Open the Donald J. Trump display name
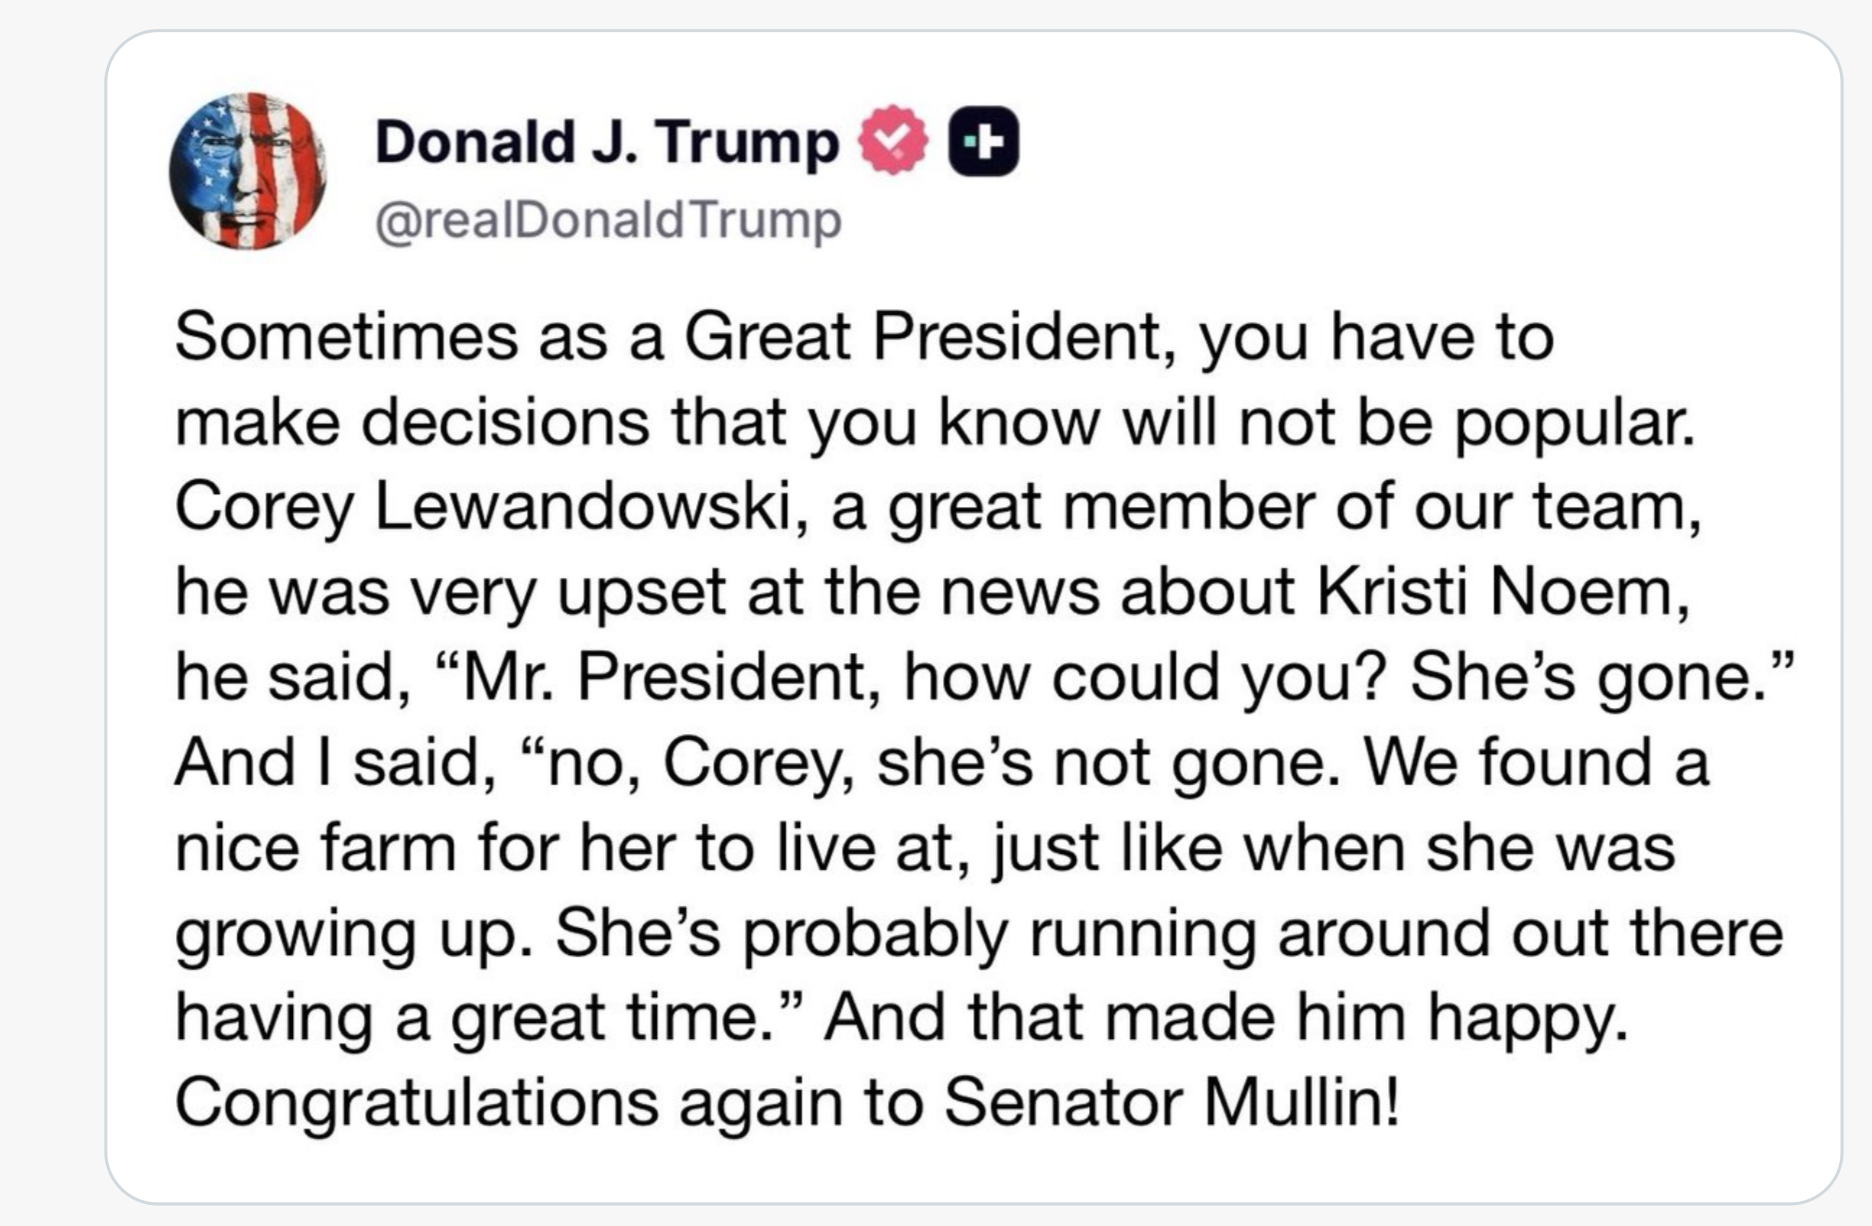This screenshot has height=1226, width=1872. pos(606,141)
